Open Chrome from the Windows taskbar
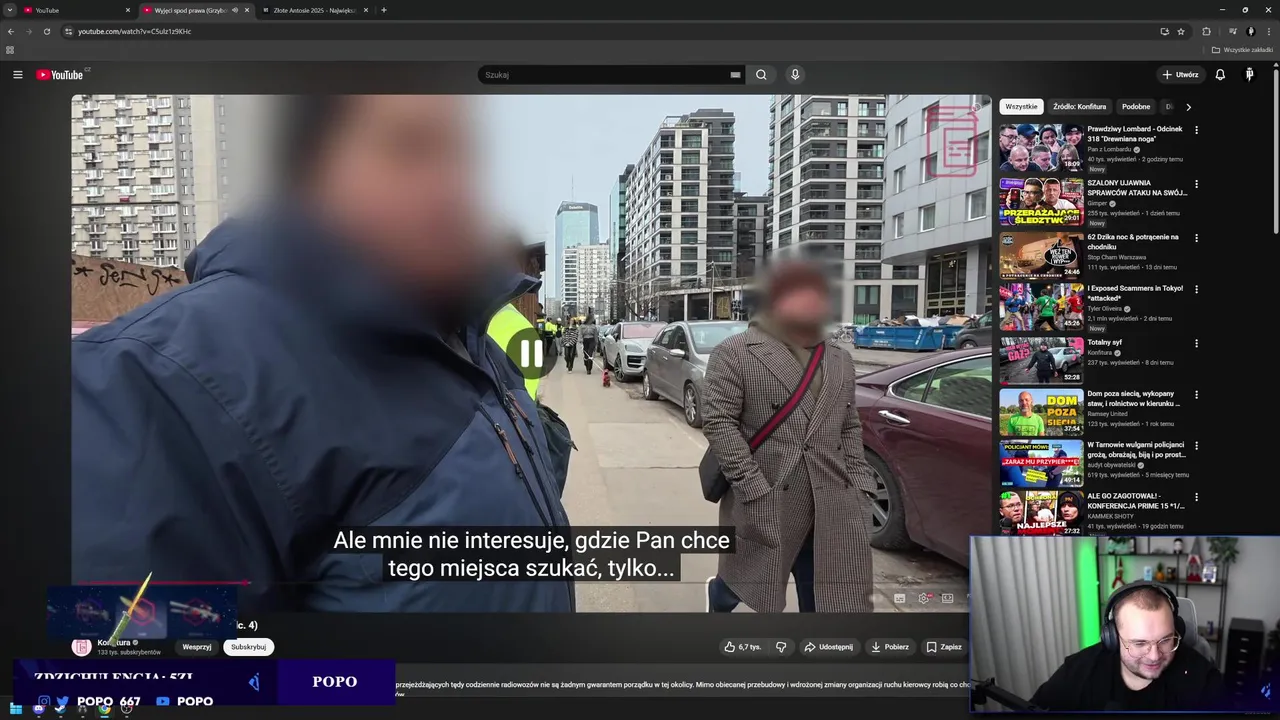This screenshot has width=1280, height=720. (x=104, y=709)
